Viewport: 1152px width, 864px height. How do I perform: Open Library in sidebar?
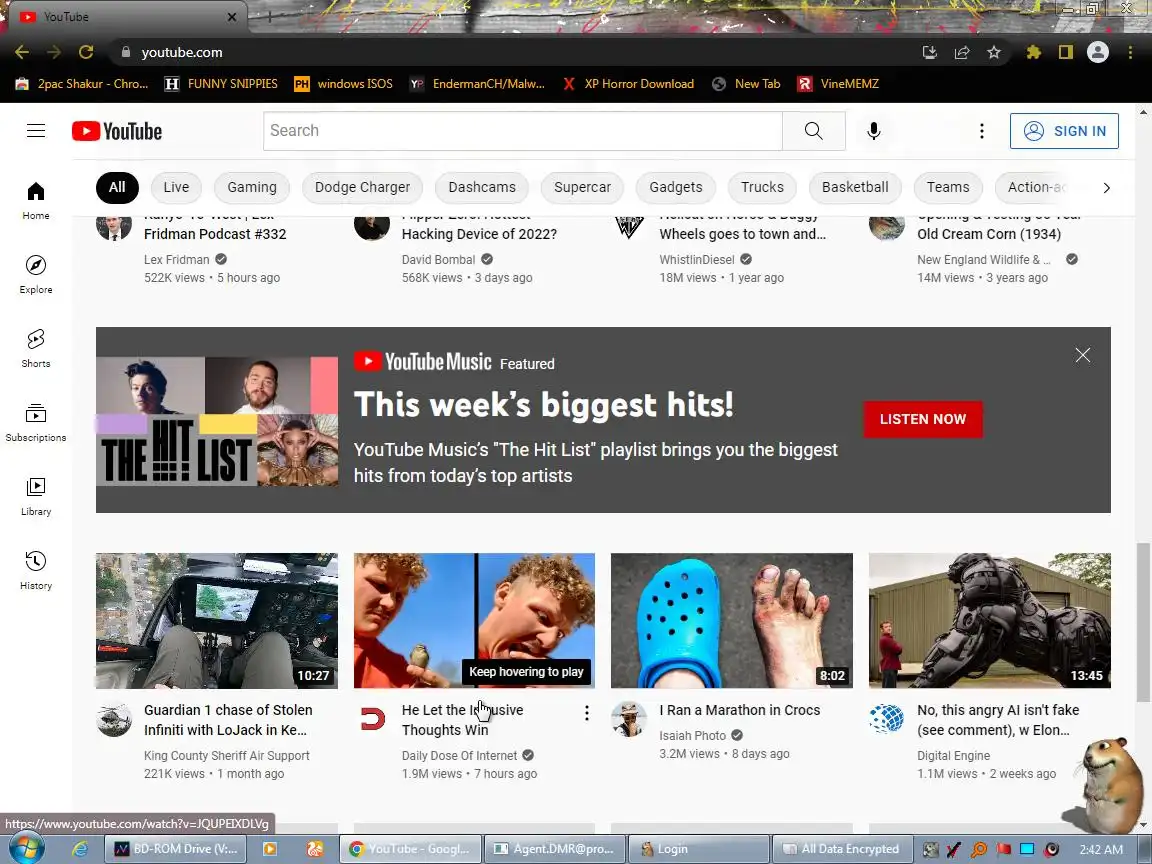point(36,497)
